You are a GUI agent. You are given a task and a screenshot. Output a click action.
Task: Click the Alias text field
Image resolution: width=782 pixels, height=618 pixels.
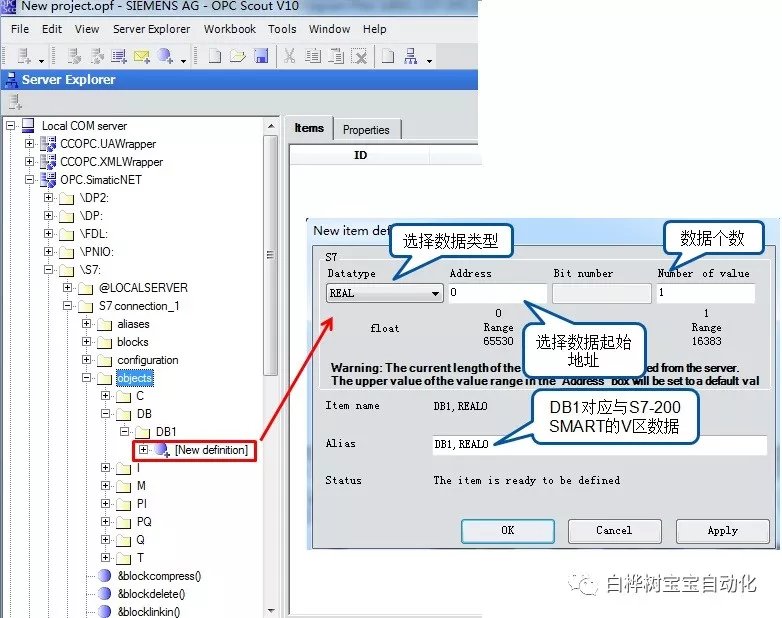(598, 444)
